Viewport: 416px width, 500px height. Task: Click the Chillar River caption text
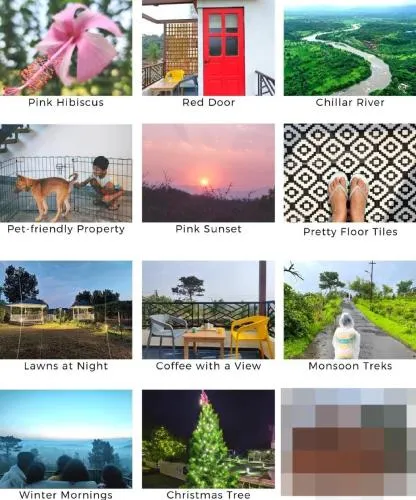[x=350, y=102]
